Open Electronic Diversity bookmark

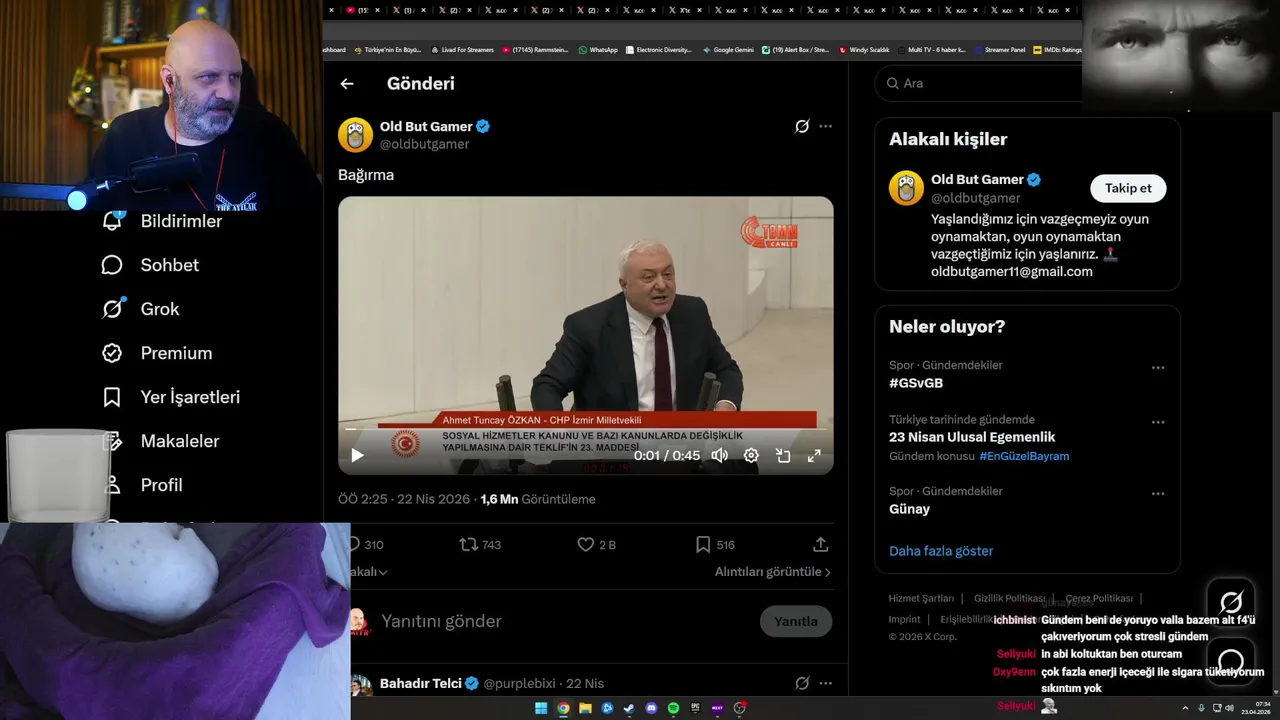(x=659, y=49)
